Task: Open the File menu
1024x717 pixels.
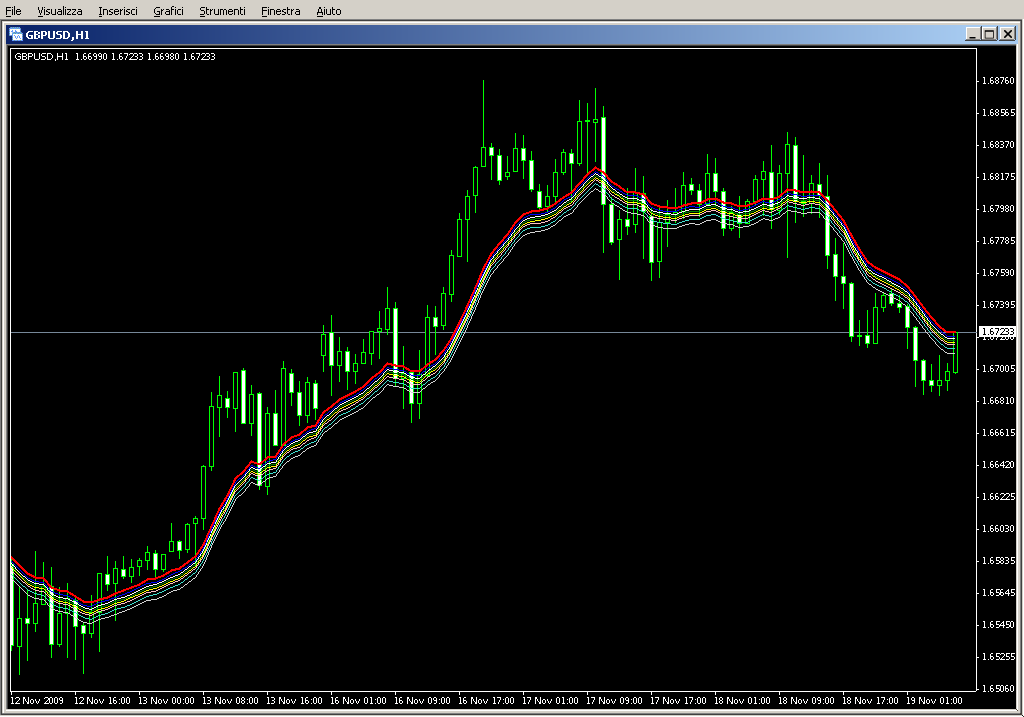Action: tap(13, 11)
